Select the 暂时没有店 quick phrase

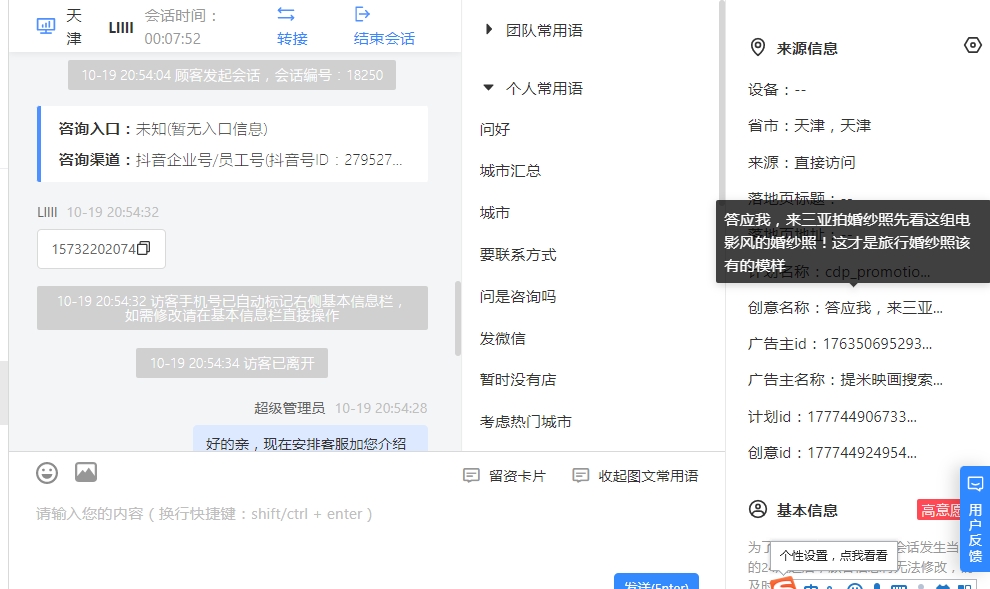click(518, 380)
